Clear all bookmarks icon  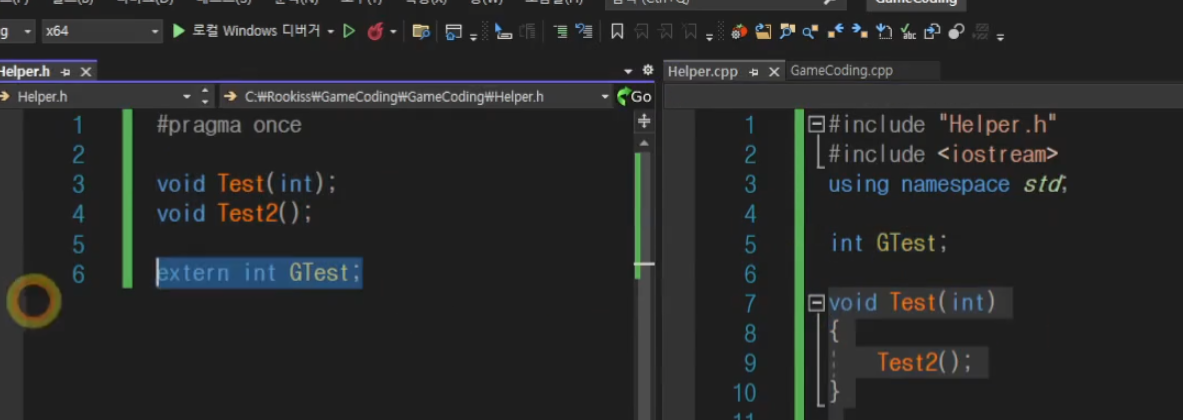(x=690, y=32)
